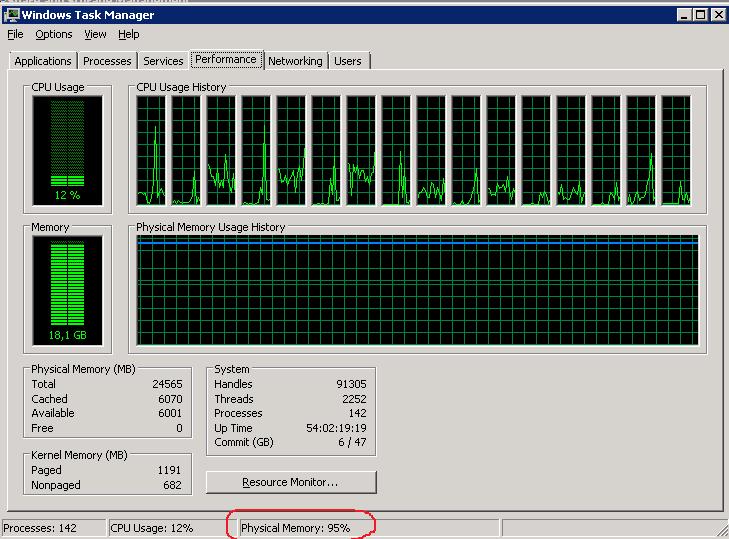Click the last CPU Usage History graph
Screen dimensions: 729x539
click(675, 150)
